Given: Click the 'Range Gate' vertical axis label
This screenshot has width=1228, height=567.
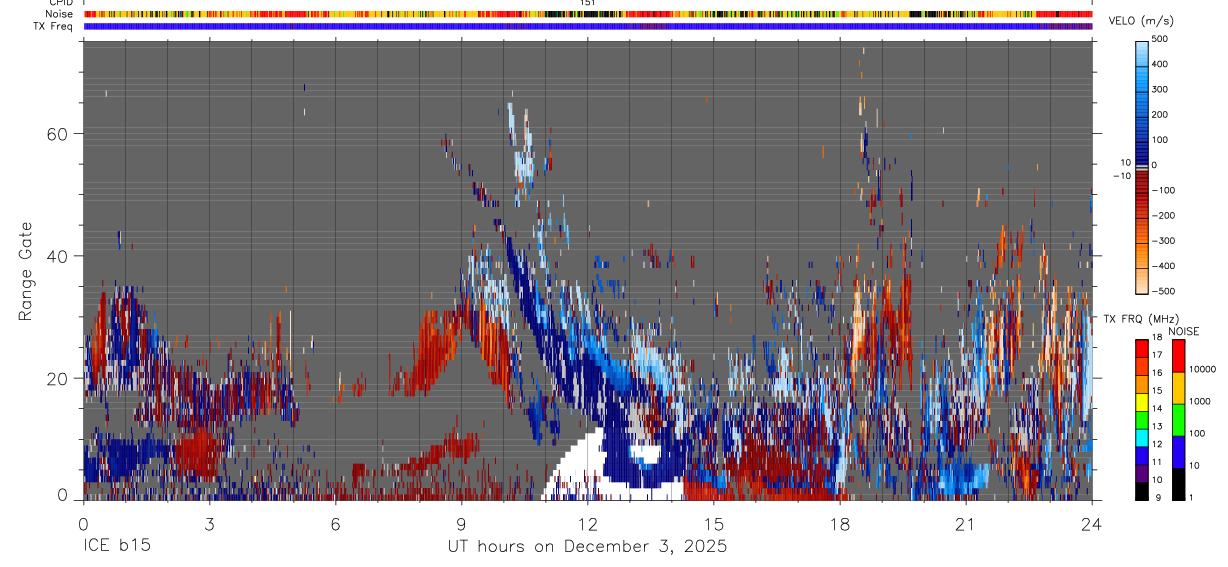Looking at the screenshot, I should [26, 271].
